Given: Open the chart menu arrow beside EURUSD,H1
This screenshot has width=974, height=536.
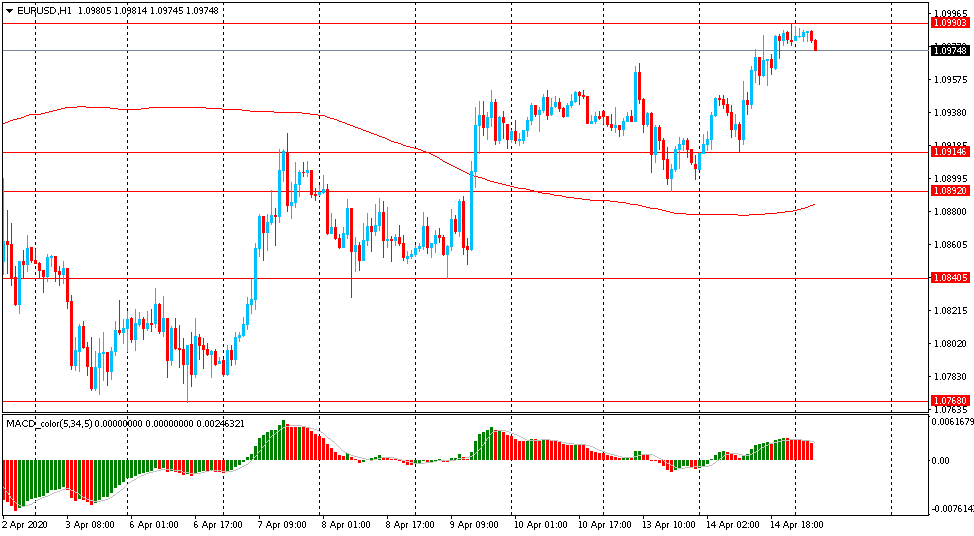Looking at the screenshot, I should pyautogui.click(x=9, y=11).
